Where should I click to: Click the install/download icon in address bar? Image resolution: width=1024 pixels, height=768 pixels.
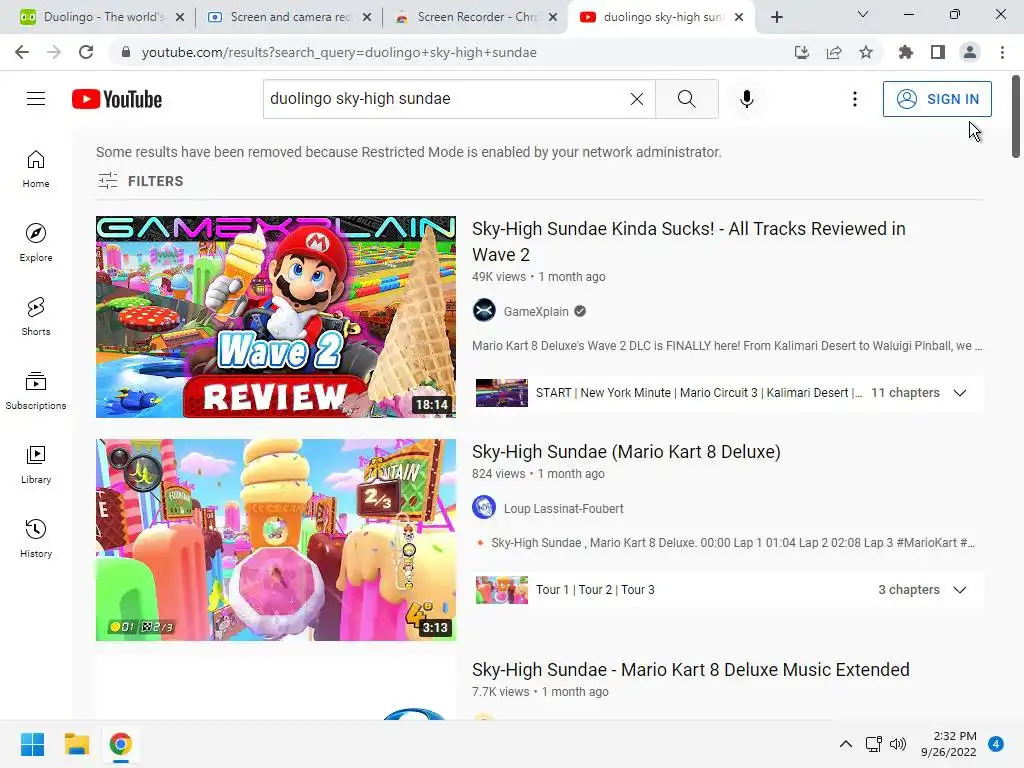pos(801,52)
